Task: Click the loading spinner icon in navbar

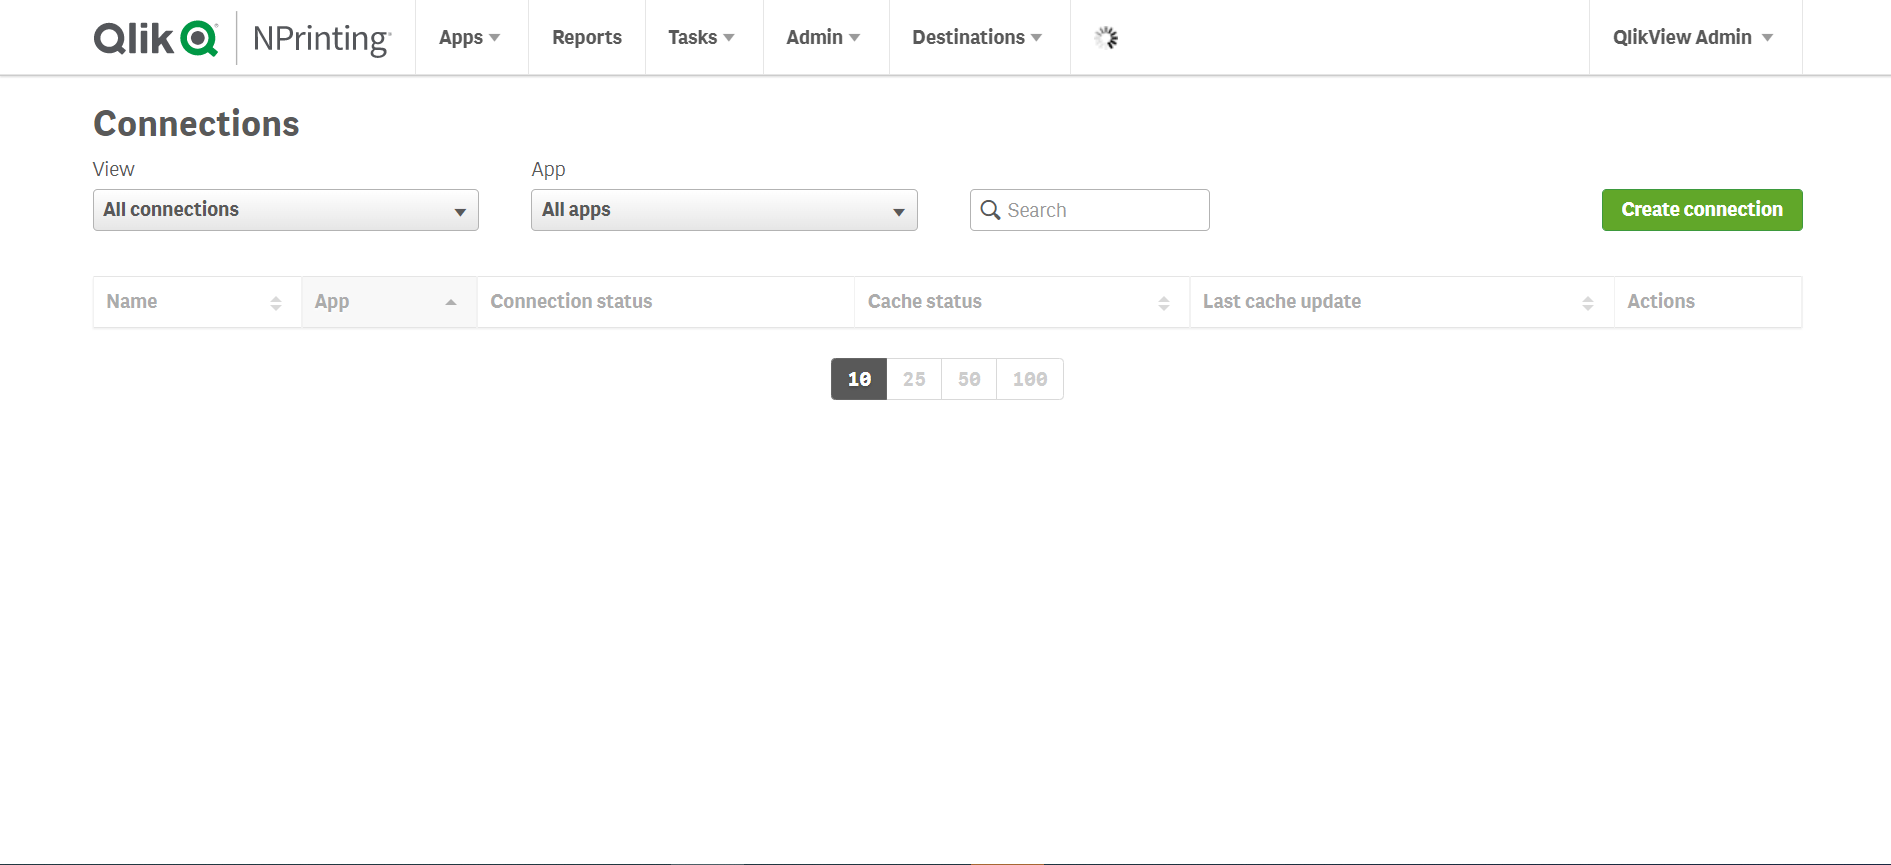Action: pos(1106,38)
